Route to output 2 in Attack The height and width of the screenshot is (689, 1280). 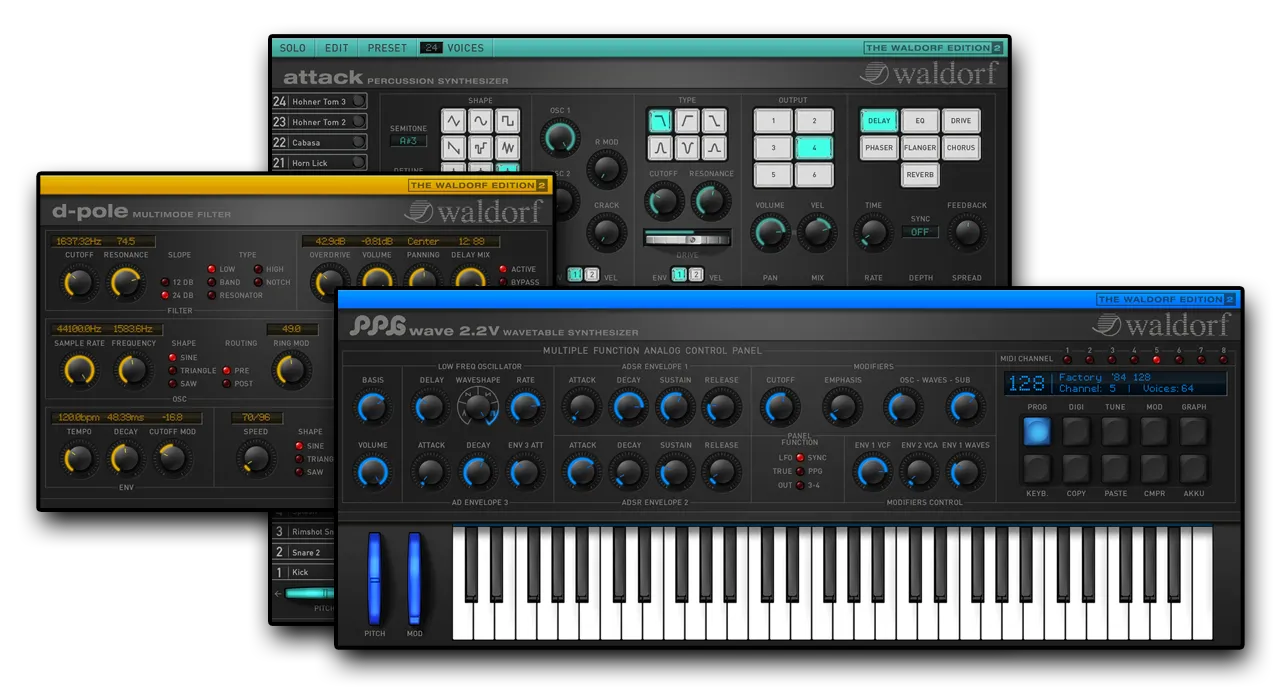click(x=814, y=121)
